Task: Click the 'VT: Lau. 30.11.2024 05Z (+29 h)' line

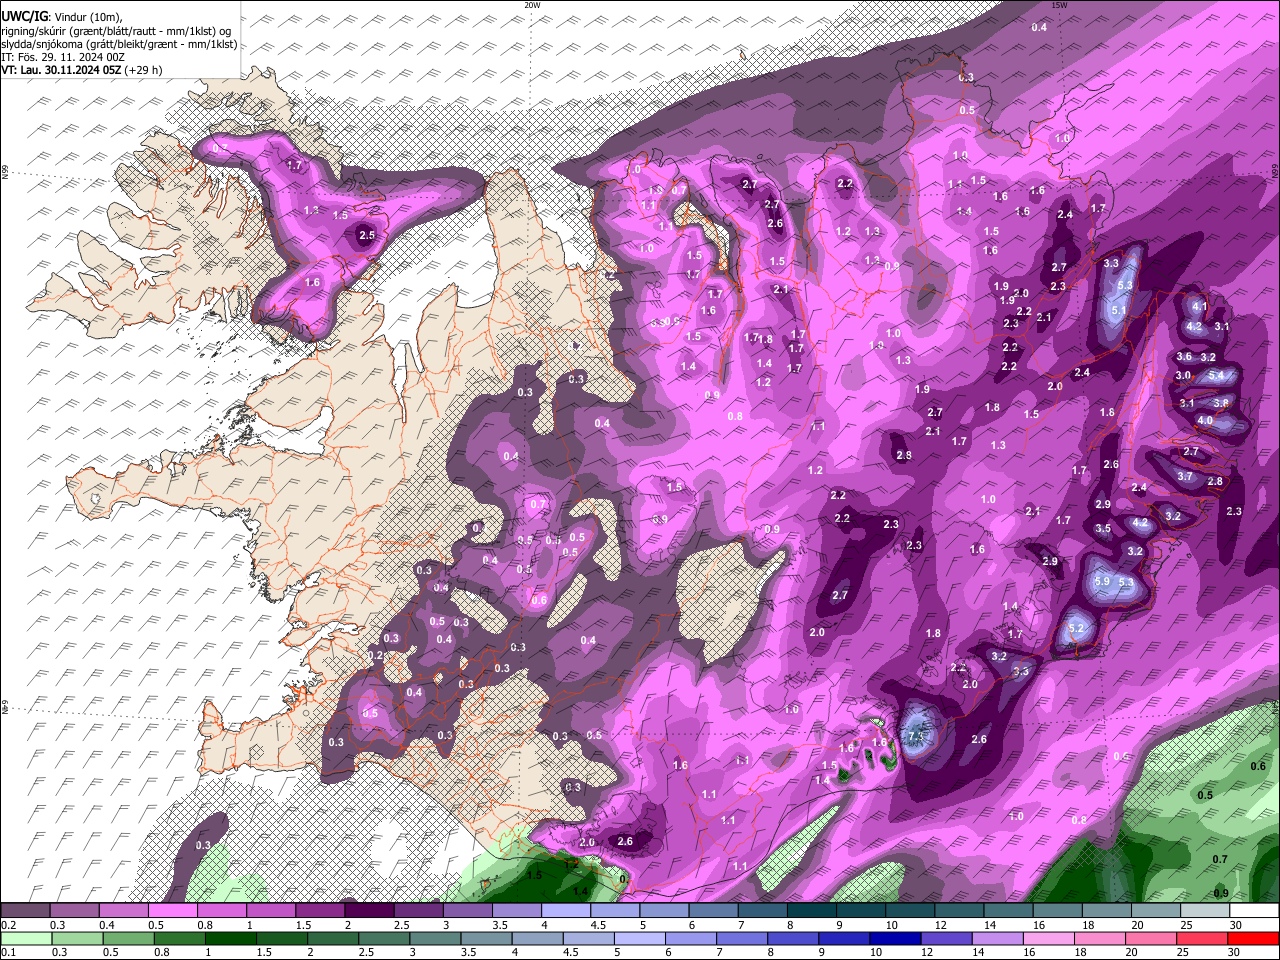Action: click(x=82, y=70)
